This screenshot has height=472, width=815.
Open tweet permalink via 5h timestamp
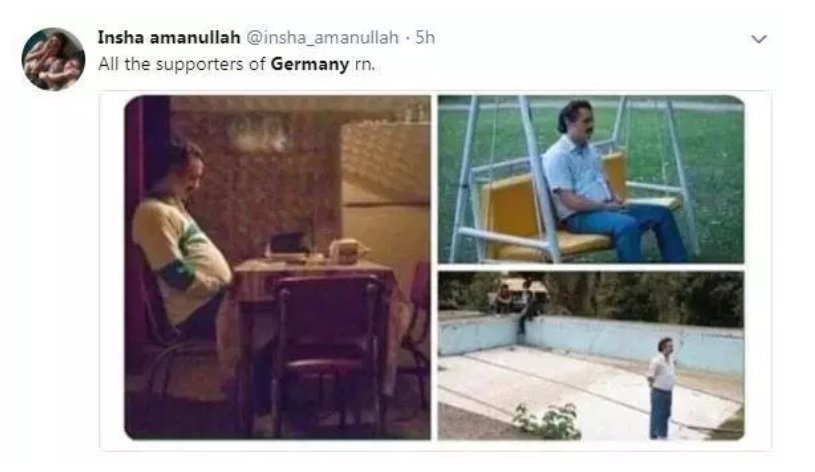click(x=425, y=38)
